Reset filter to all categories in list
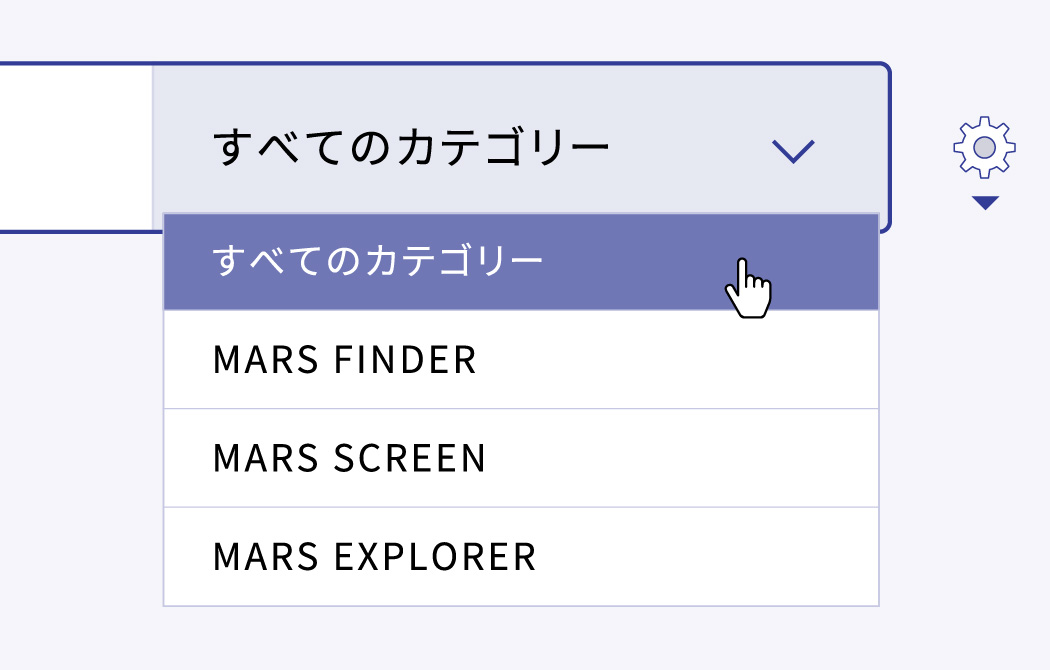 click(x=521, y=262)
